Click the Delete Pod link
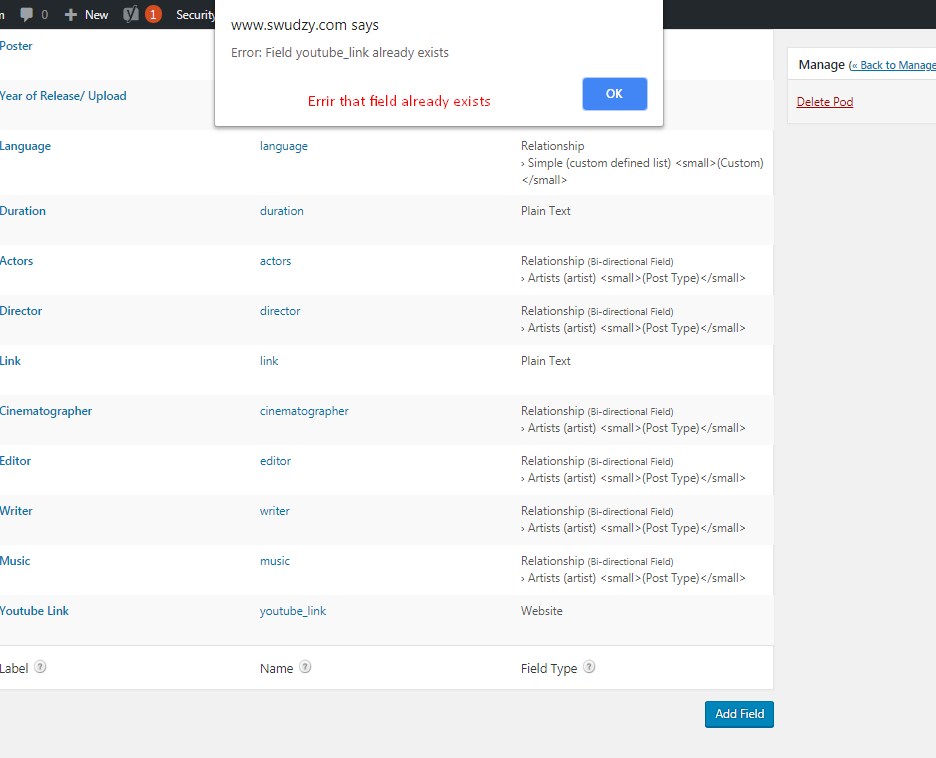The height and width of the screenshot is (758, 936). tap(826, 101)
